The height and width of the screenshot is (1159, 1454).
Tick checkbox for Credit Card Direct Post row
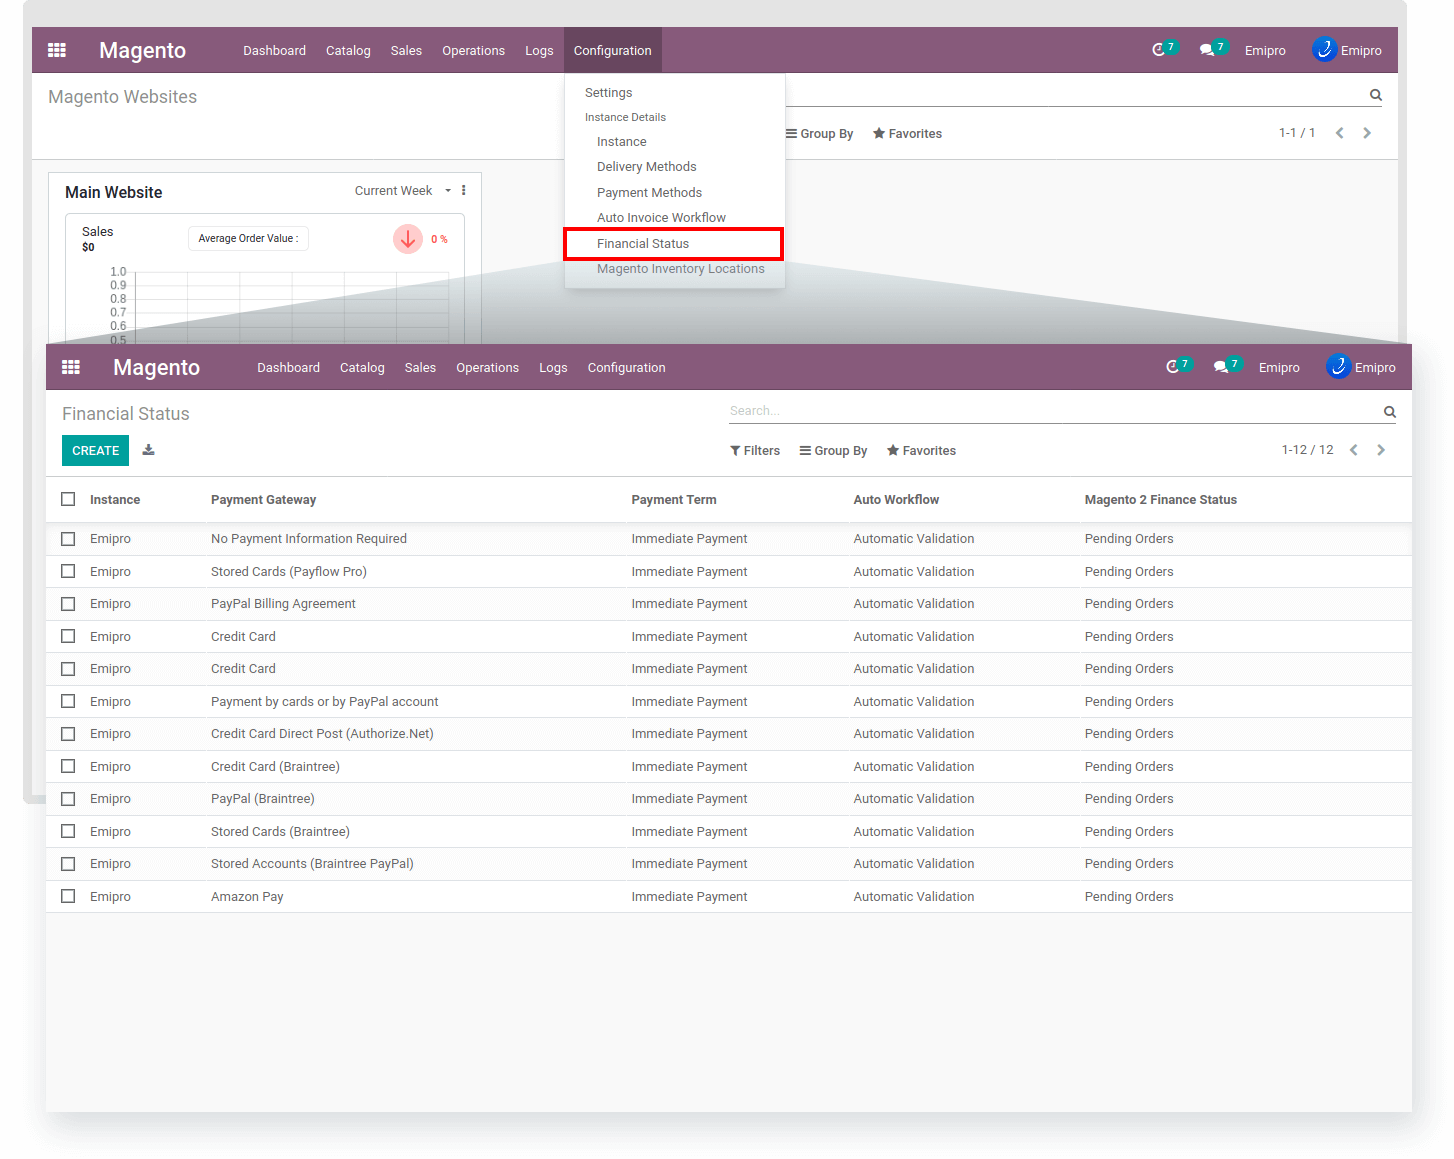[68, 734]
